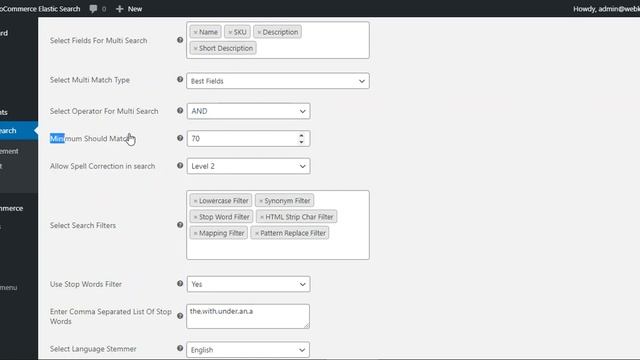This screenshot has height=360, width=640.
Task: Click the 'Select Search Filters' label
Action: pyautogui.click(x=83, y=225)
